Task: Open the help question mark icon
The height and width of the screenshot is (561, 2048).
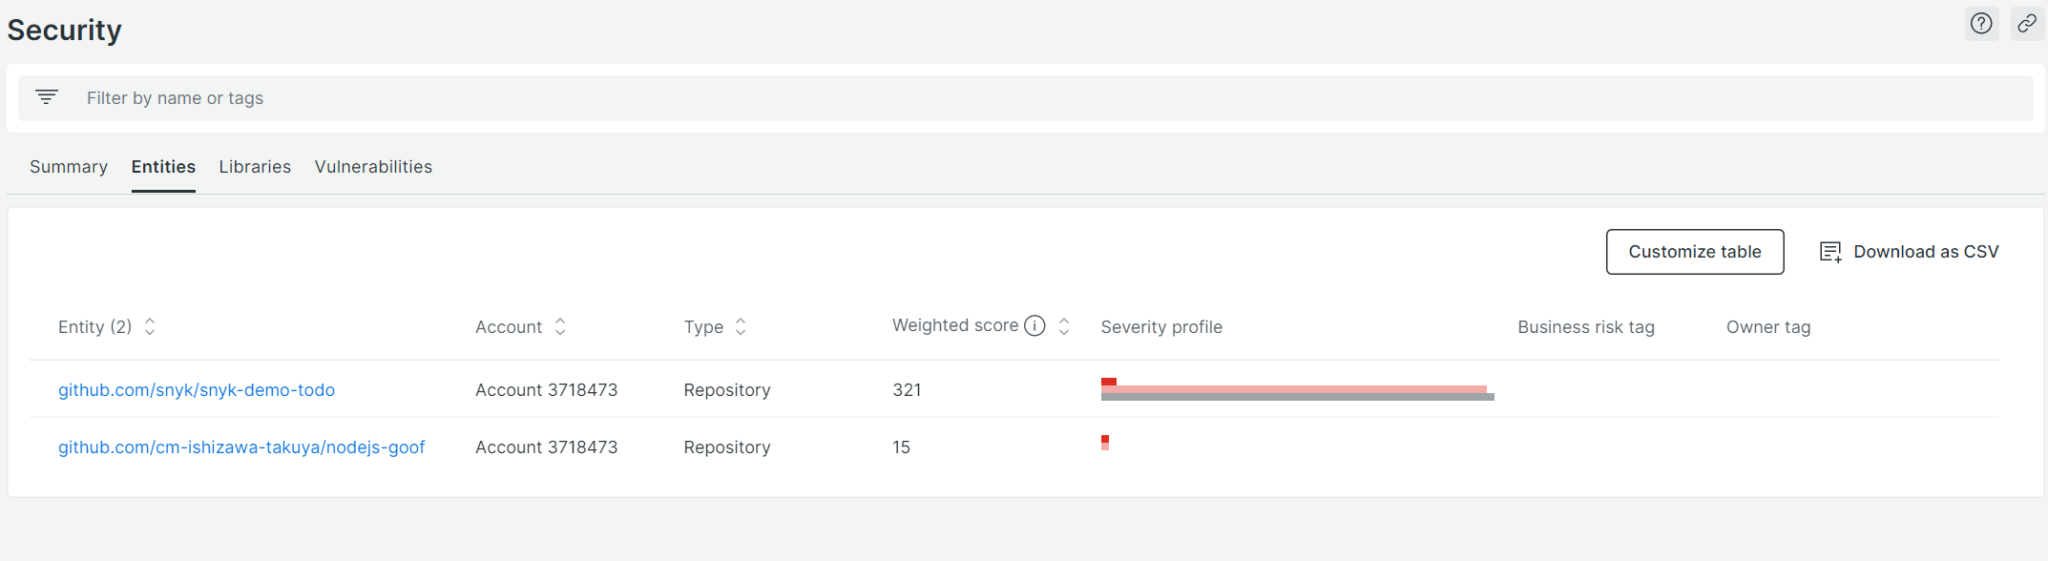Action: click(x=1981, y=24)
